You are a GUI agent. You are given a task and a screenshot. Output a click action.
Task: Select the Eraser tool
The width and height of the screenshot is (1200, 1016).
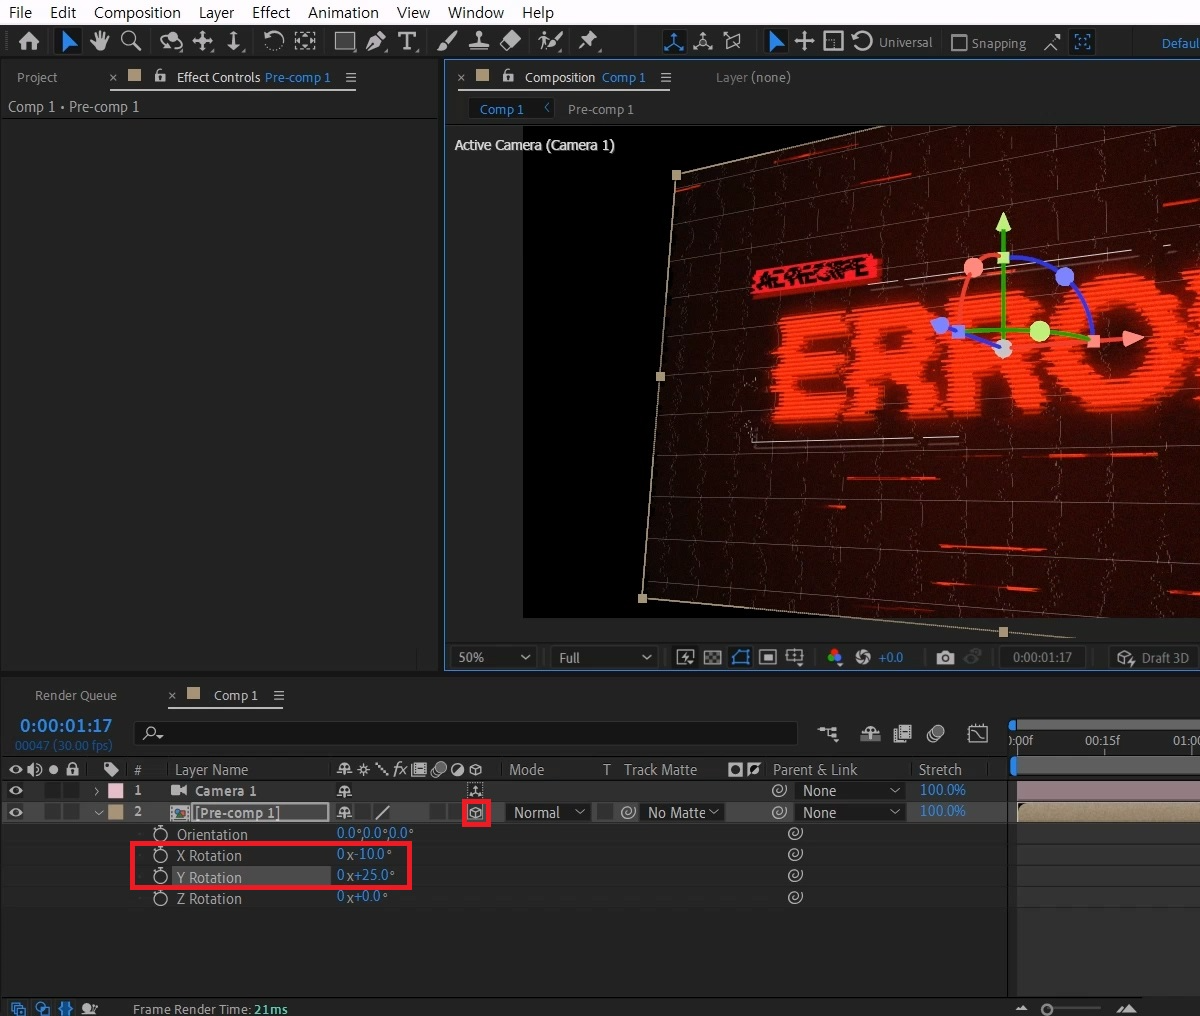point(510,41)
